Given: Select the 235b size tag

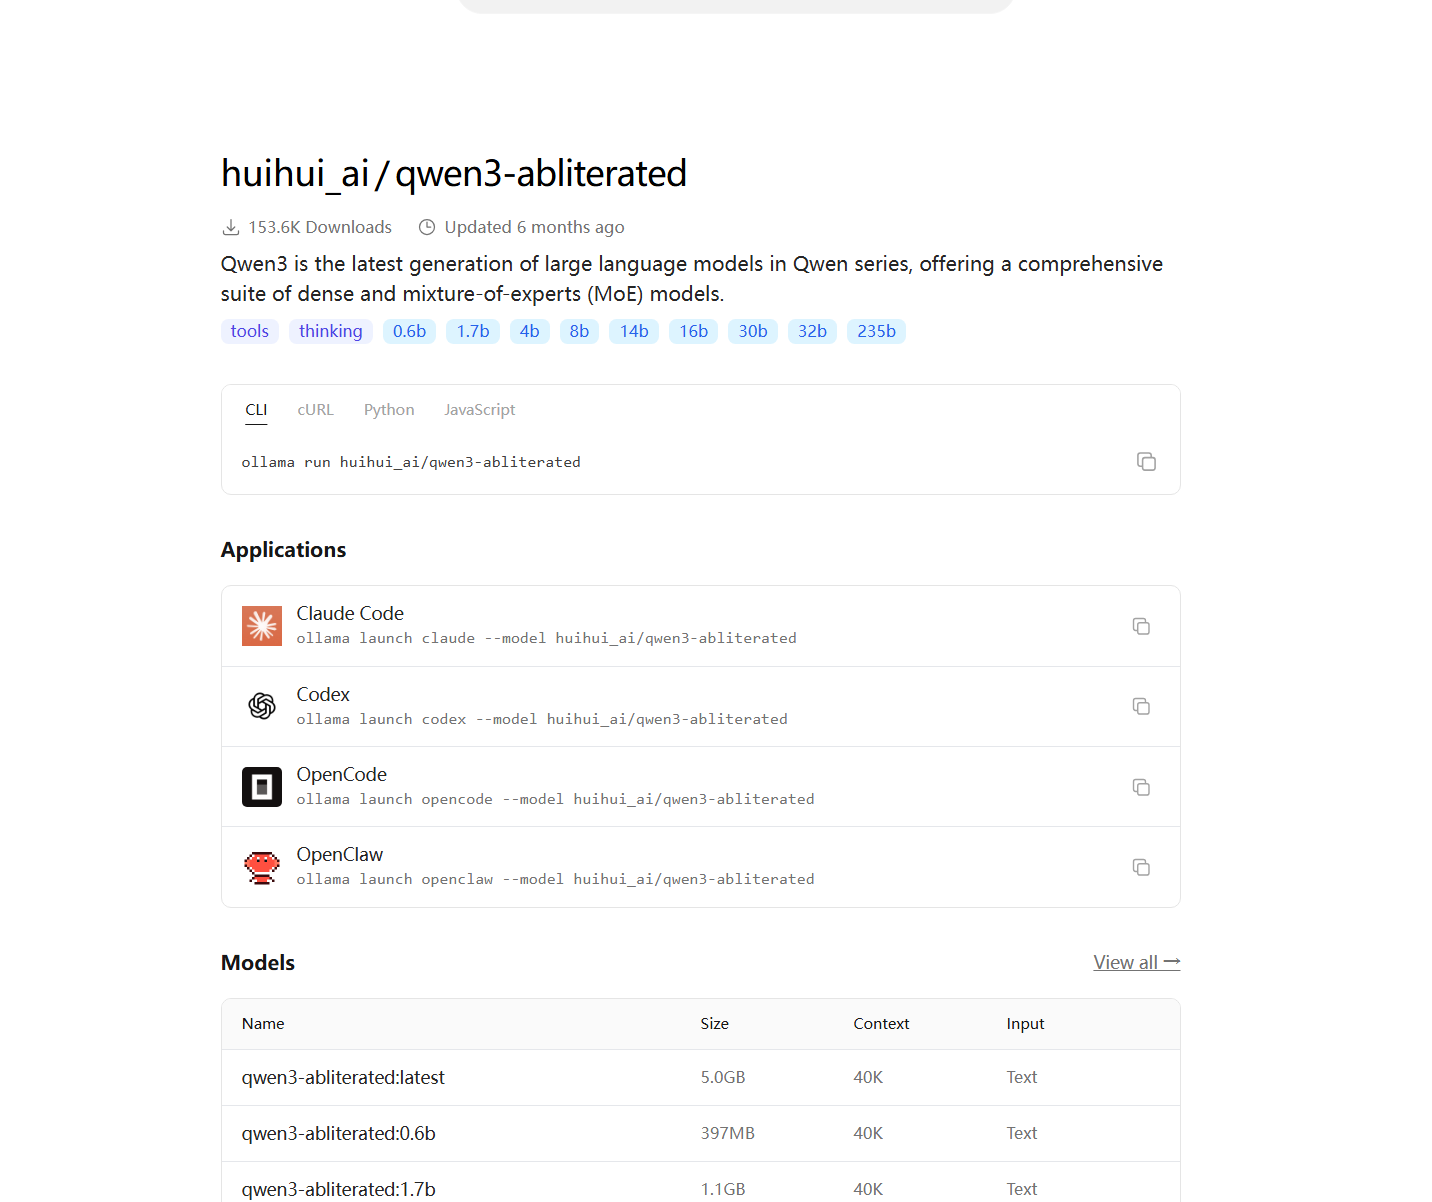Looking at the screenshot, I should point(876,331).
